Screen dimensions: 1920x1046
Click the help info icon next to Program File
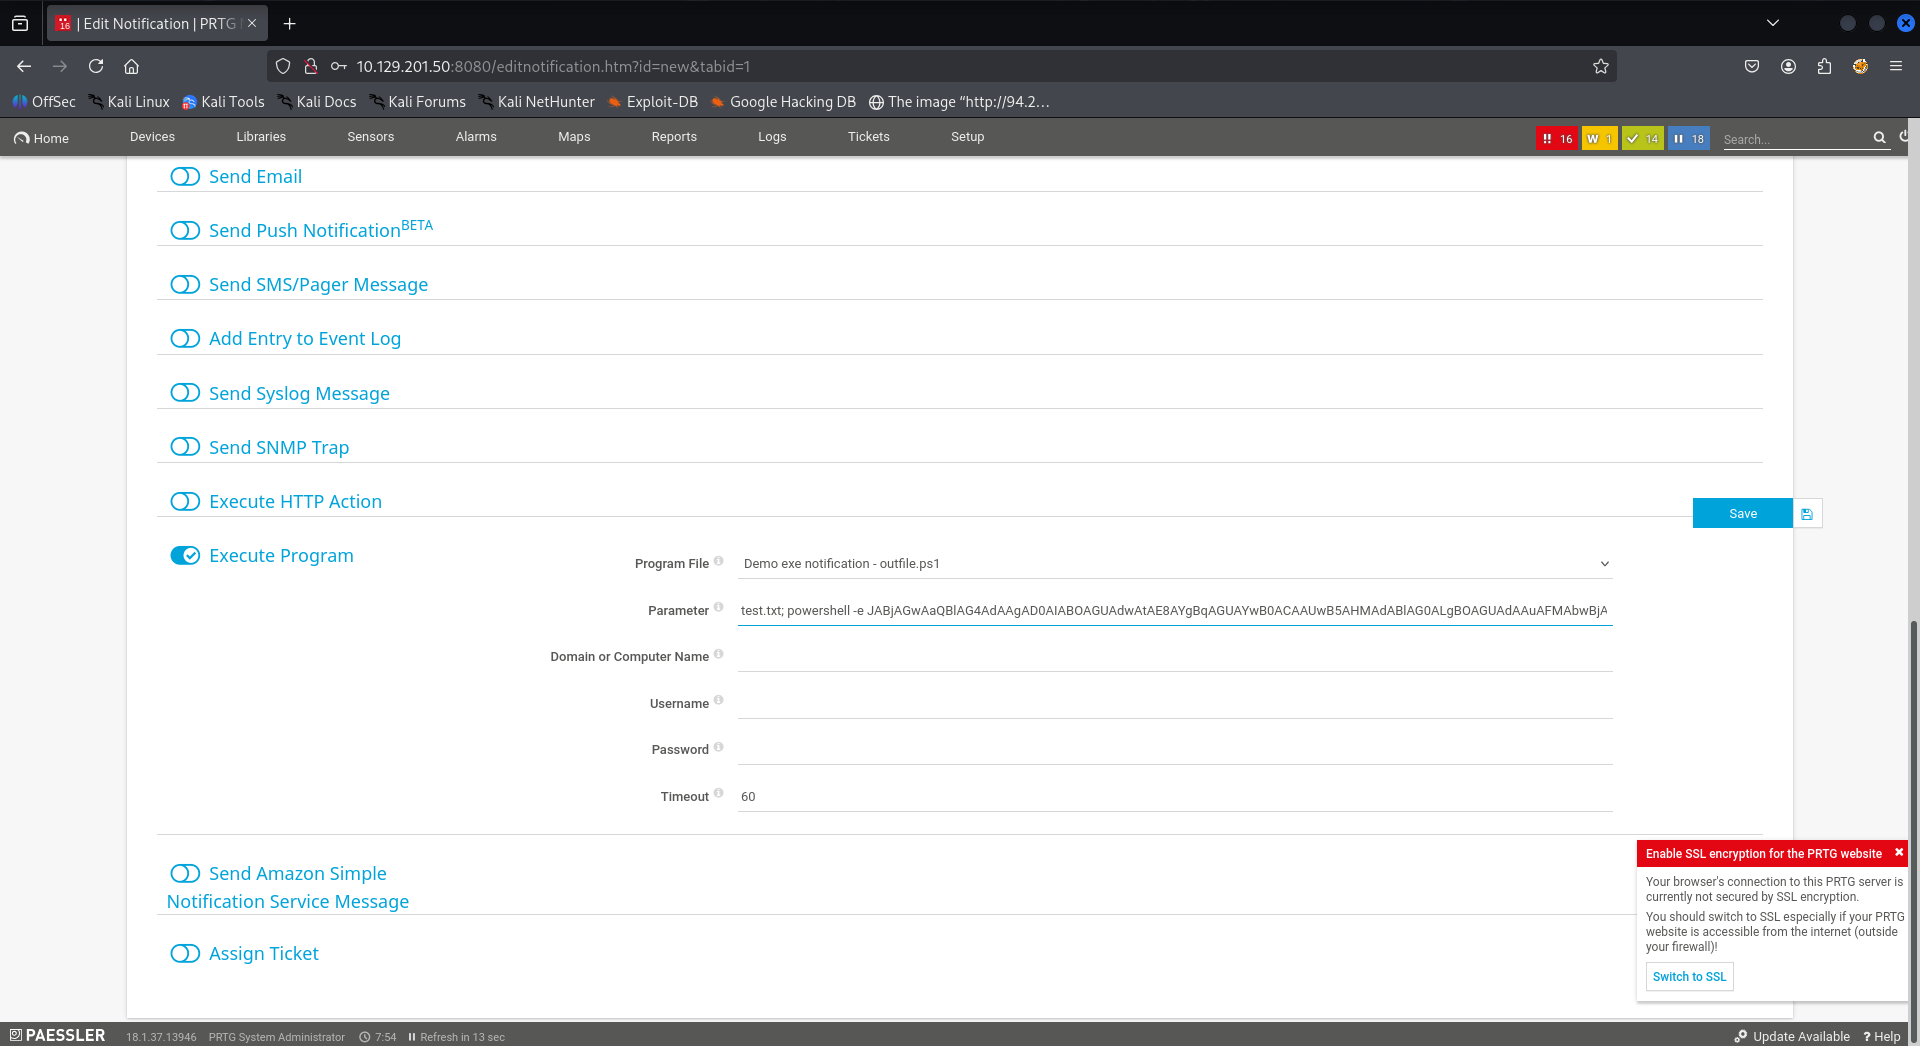tap(718, 561)
